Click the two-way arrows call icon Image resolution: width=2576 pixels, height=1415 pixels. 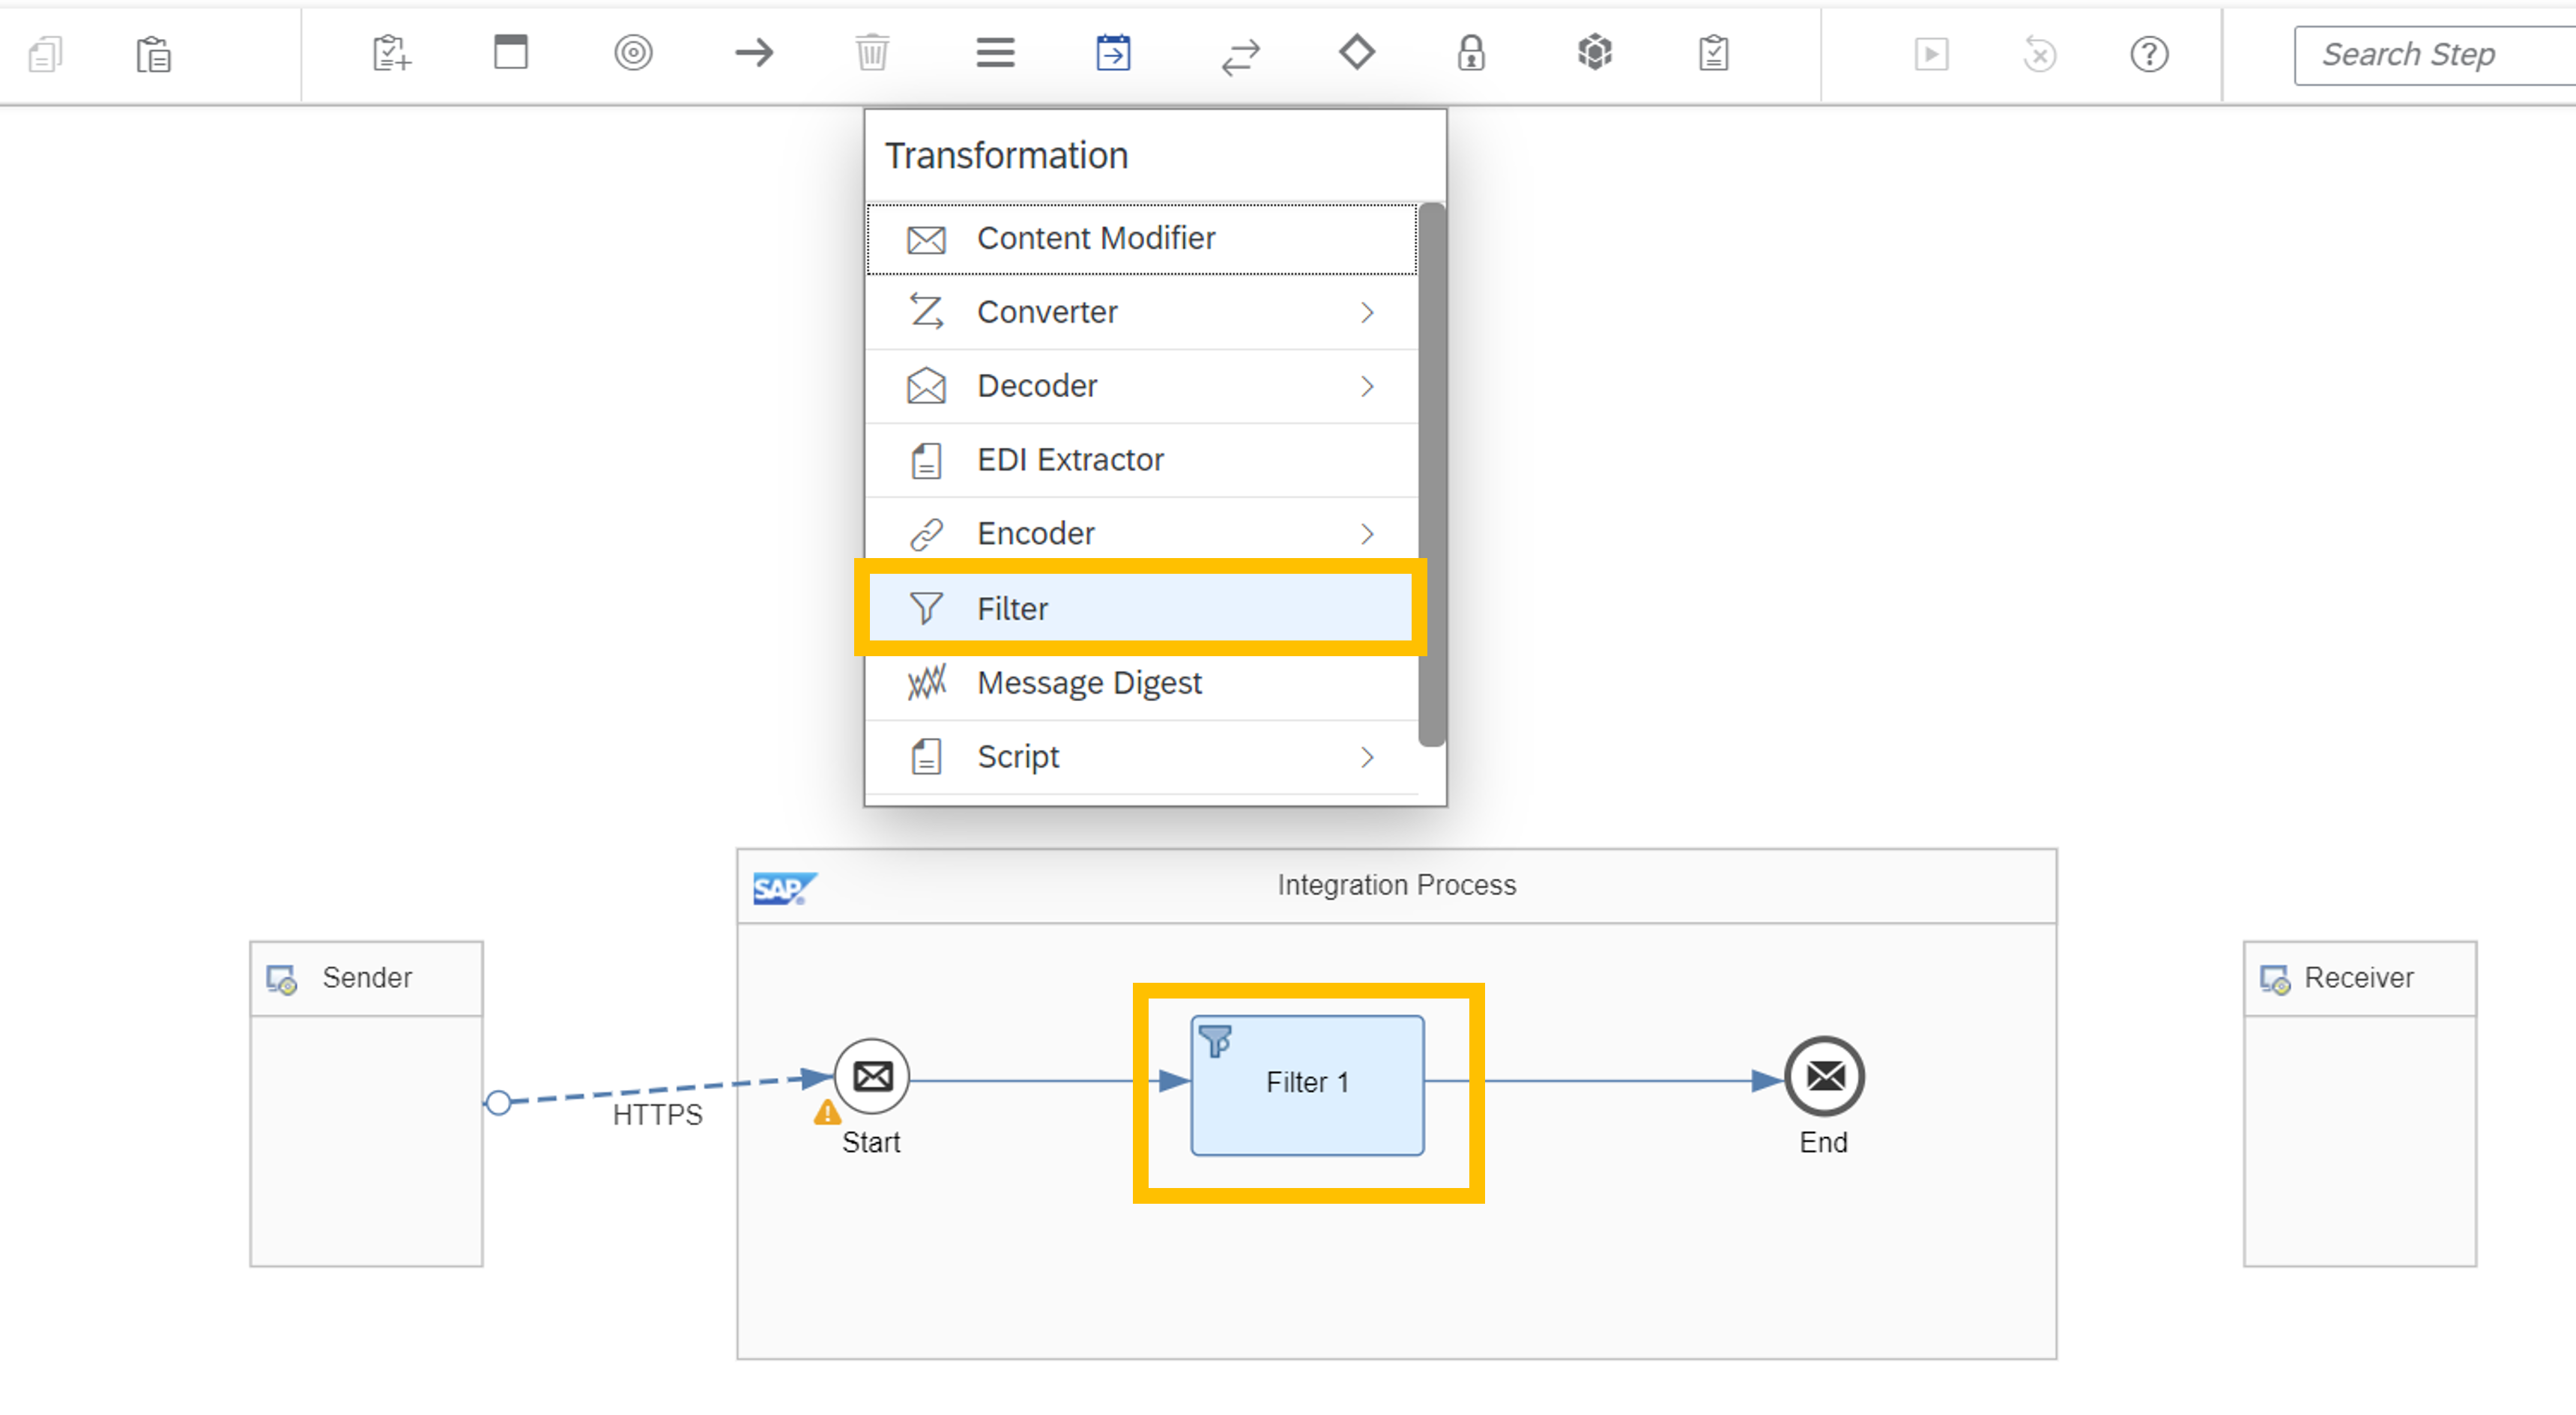coord(1240,57)
